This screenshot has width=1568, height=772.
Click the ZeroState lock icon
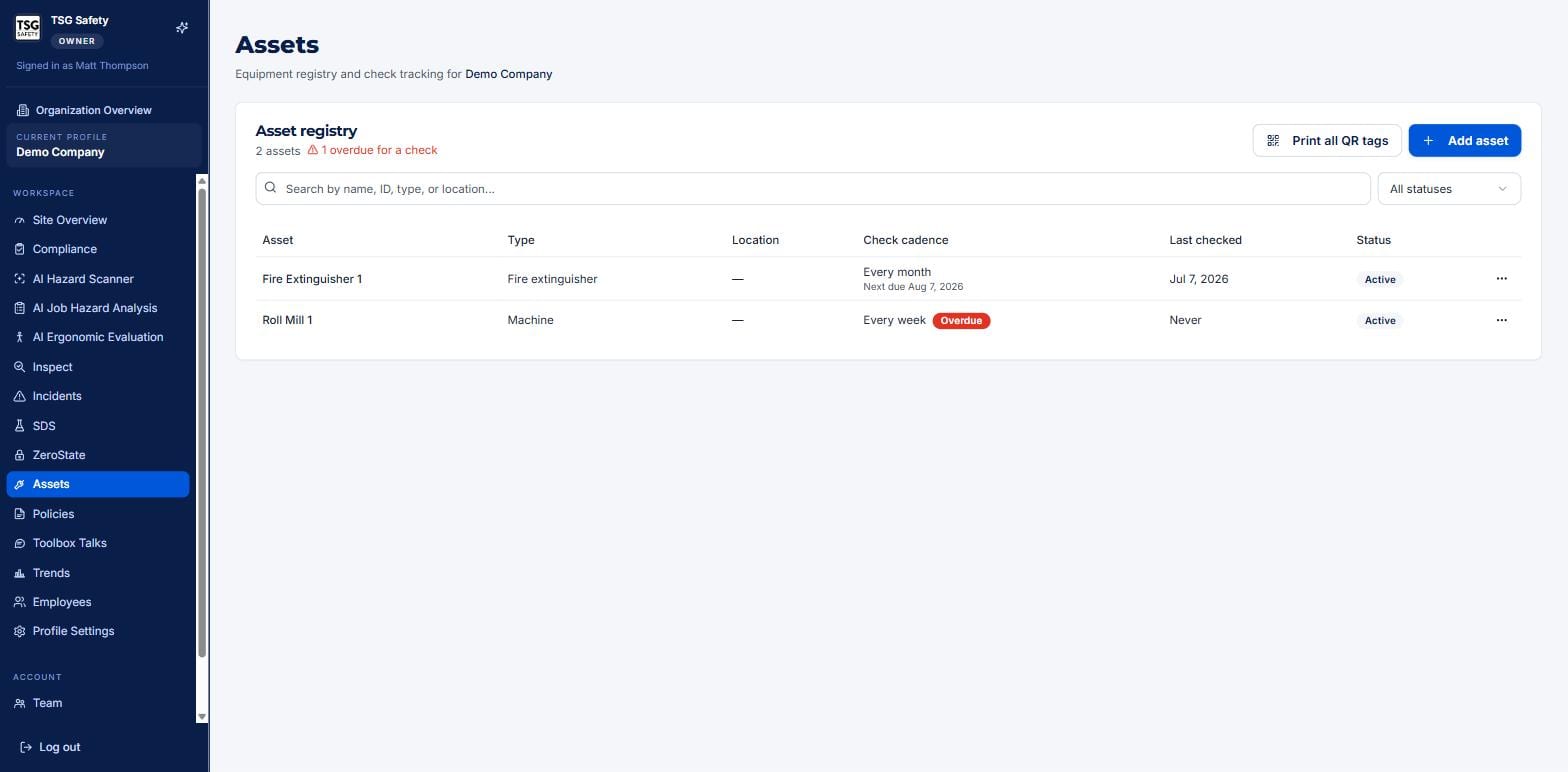coord(19,455)
